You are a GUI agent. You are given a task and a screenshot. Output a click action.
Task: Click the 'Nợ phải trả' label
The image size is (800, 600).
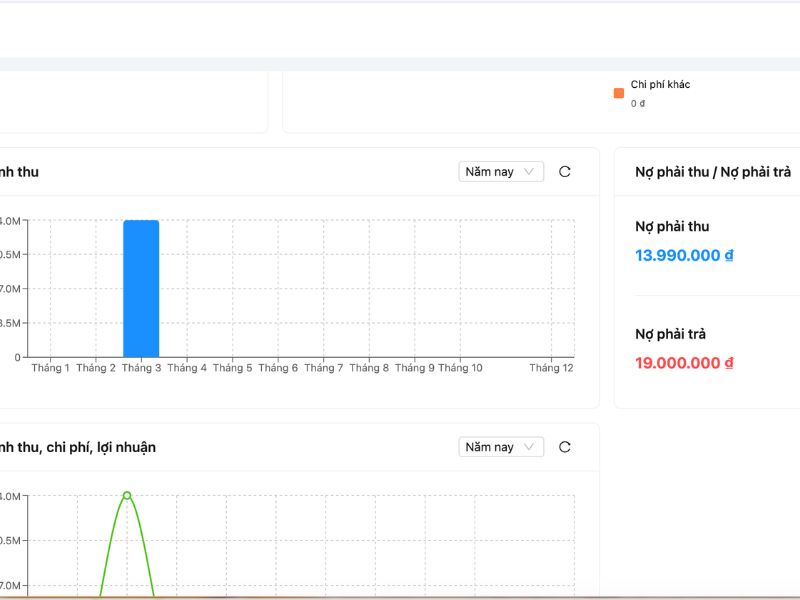670,335
